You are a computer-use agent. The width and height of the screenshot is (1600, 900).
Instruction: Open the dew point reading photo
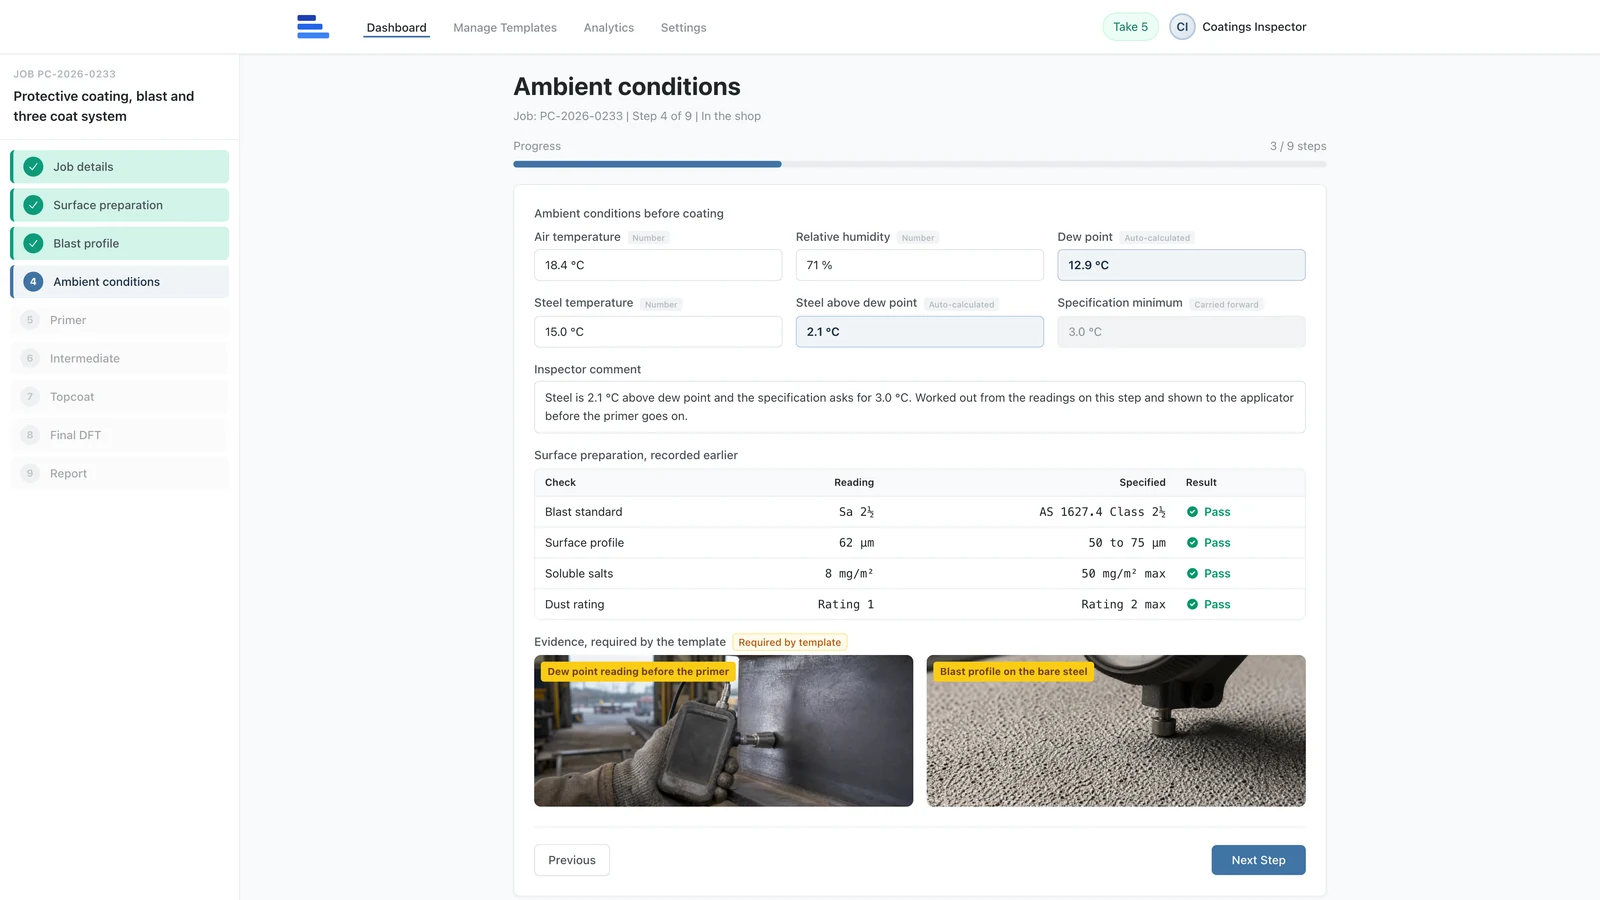pyautogui.click(x=723, y=731)
